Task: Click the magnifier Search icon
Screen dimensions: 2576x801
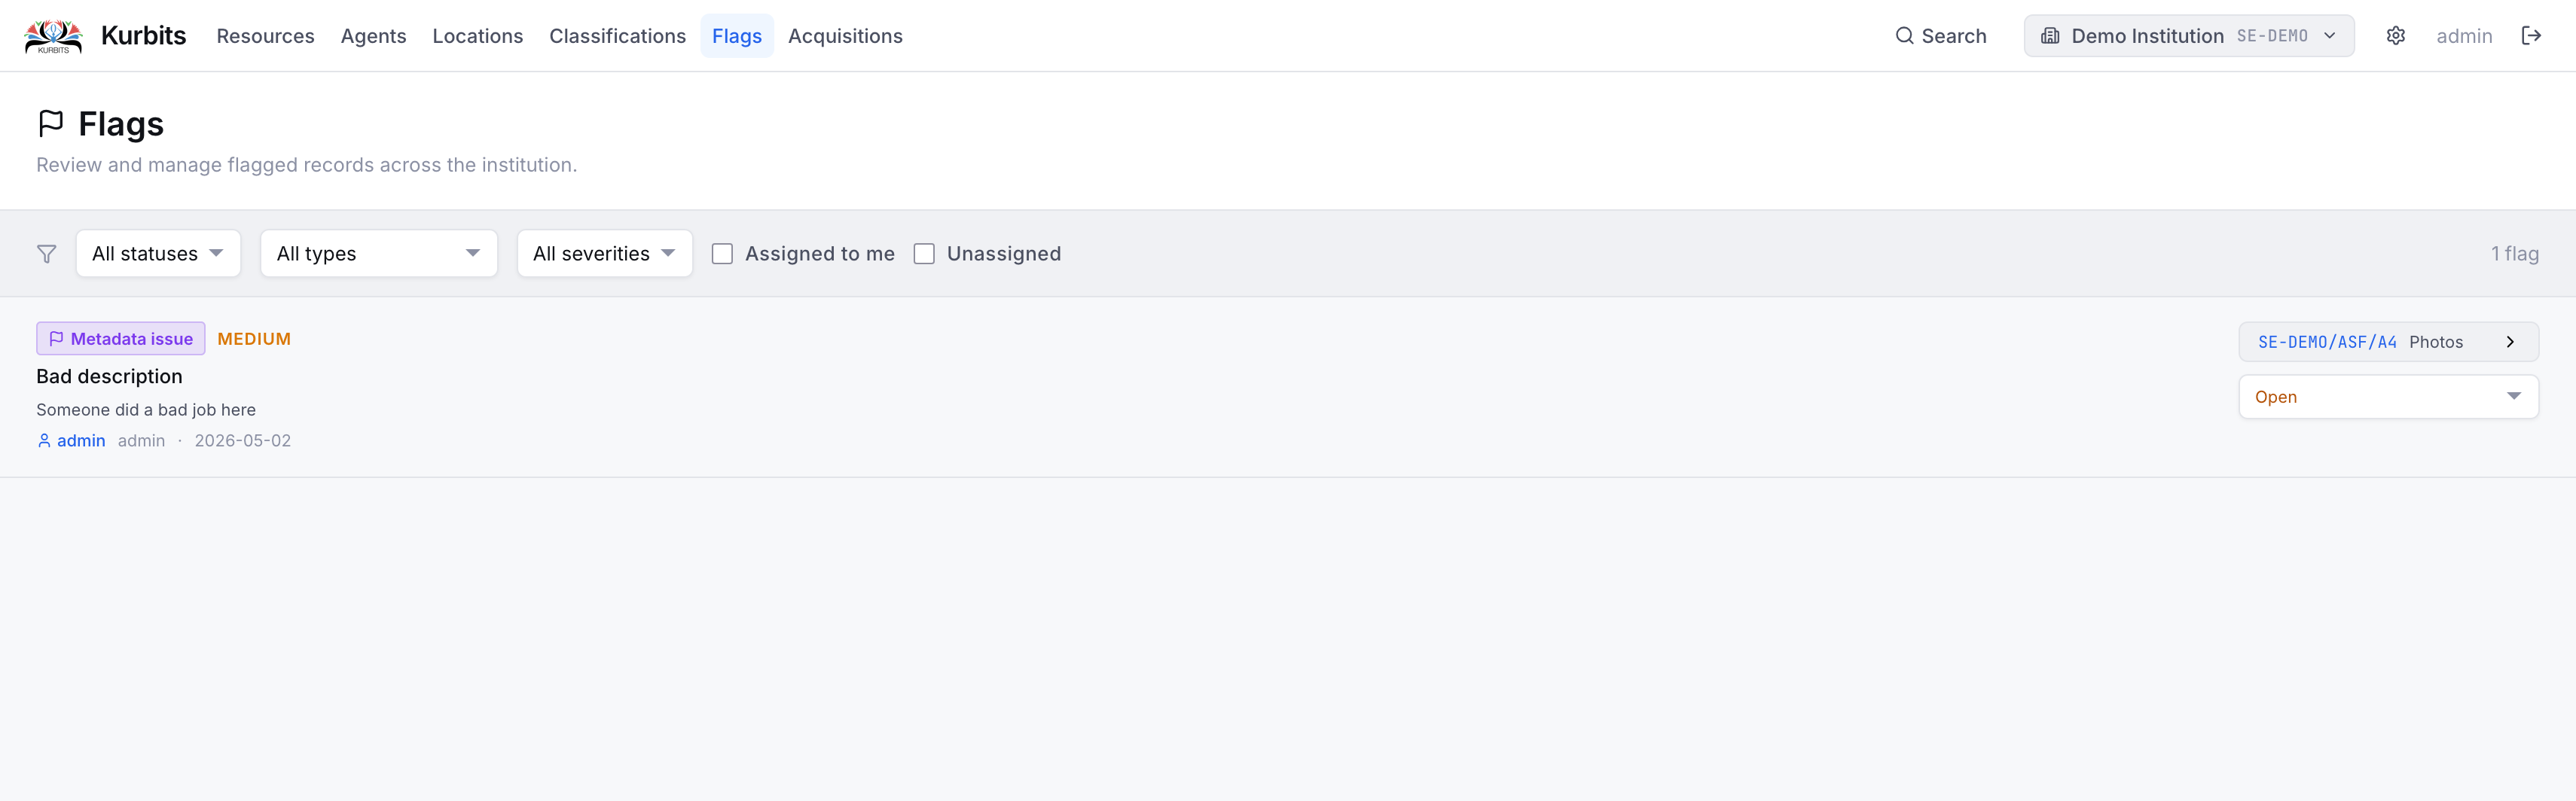Action: [x=1904, y=36]
